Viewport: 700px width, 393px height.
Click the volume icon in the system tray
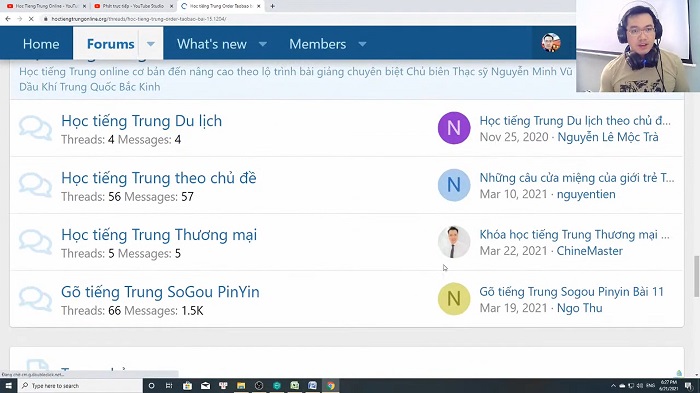(640, 385)
